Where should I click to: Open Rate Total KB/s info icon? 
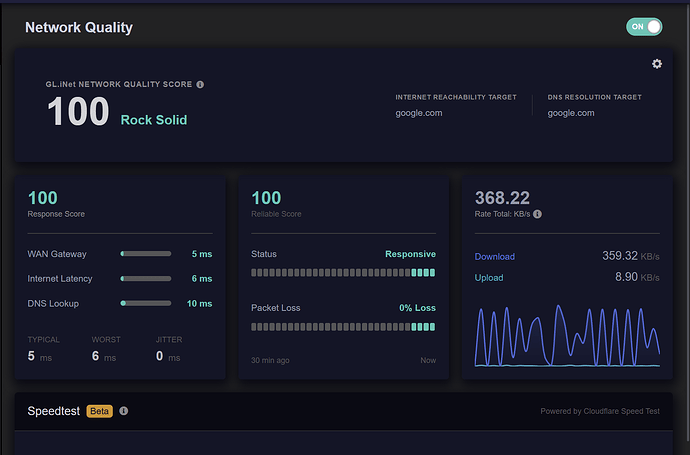tap(537, 214)
